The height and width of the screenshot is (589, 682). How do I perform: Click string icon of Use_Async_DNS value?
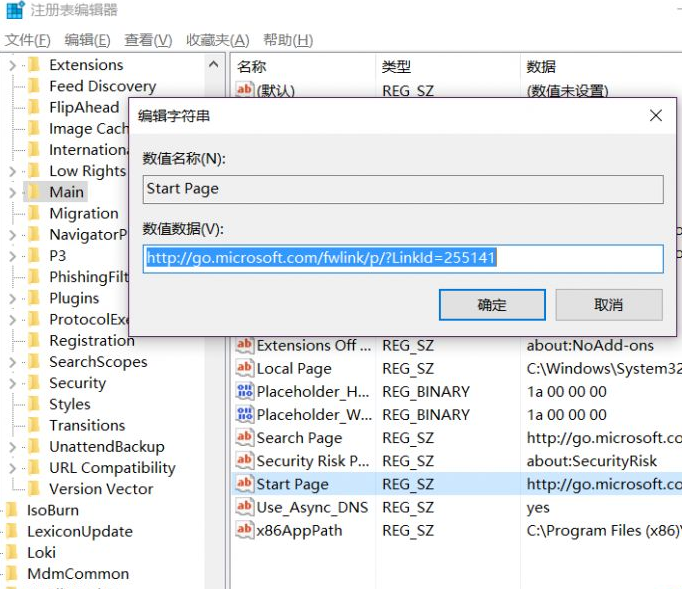coord(244,507)
